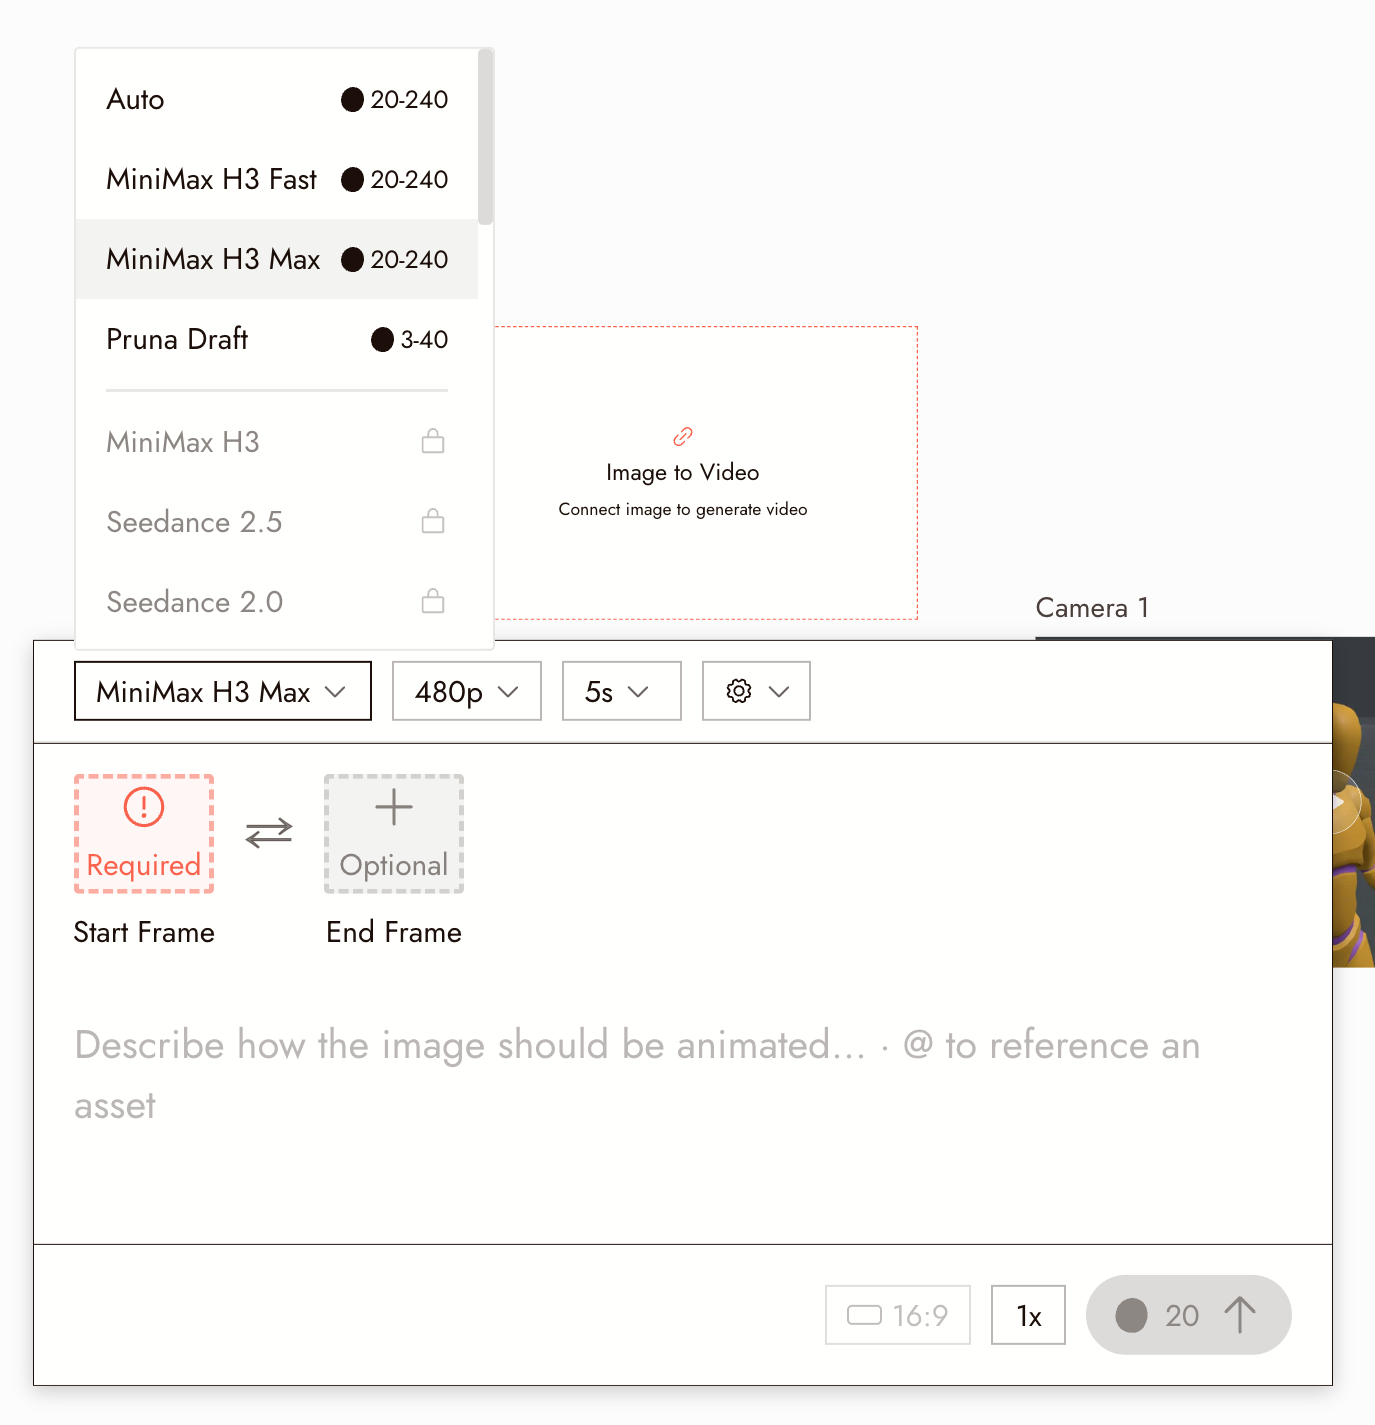Click the 20-240 credits on MiniMax H3 Fast
The width and height of the screenshot is (1375, 1425).
409,179
